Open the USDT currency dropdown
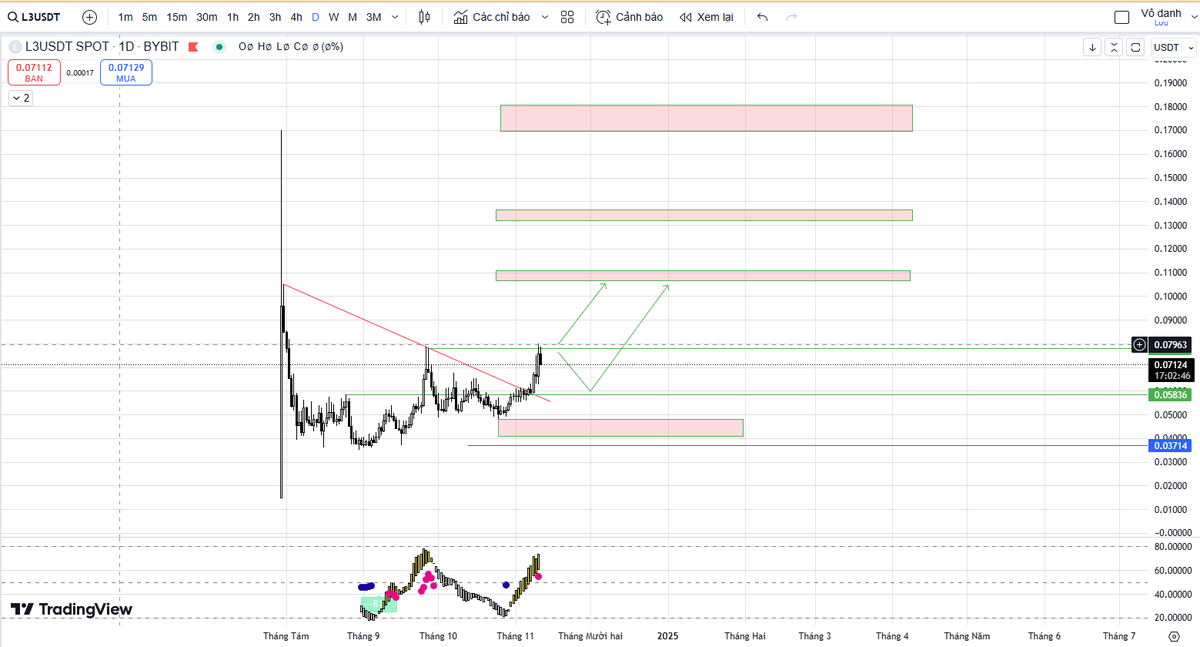This screenshot has height=647, width=1200. pyautogui.click(x=1172, y=47)
